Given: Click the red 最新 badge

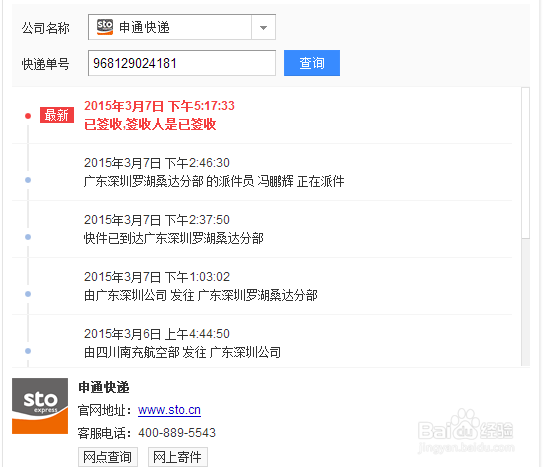Looking at the screenshot, I should pyautogui.click(x=57, y=115).
